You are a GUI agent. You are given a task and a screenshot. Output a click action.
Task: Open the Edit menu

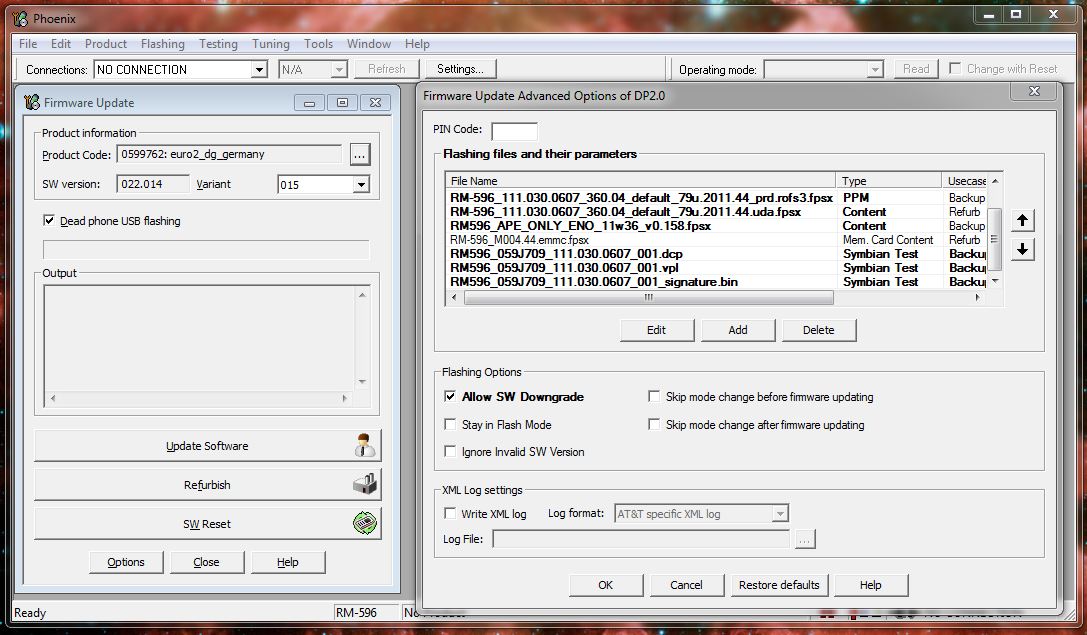point(60,44)
